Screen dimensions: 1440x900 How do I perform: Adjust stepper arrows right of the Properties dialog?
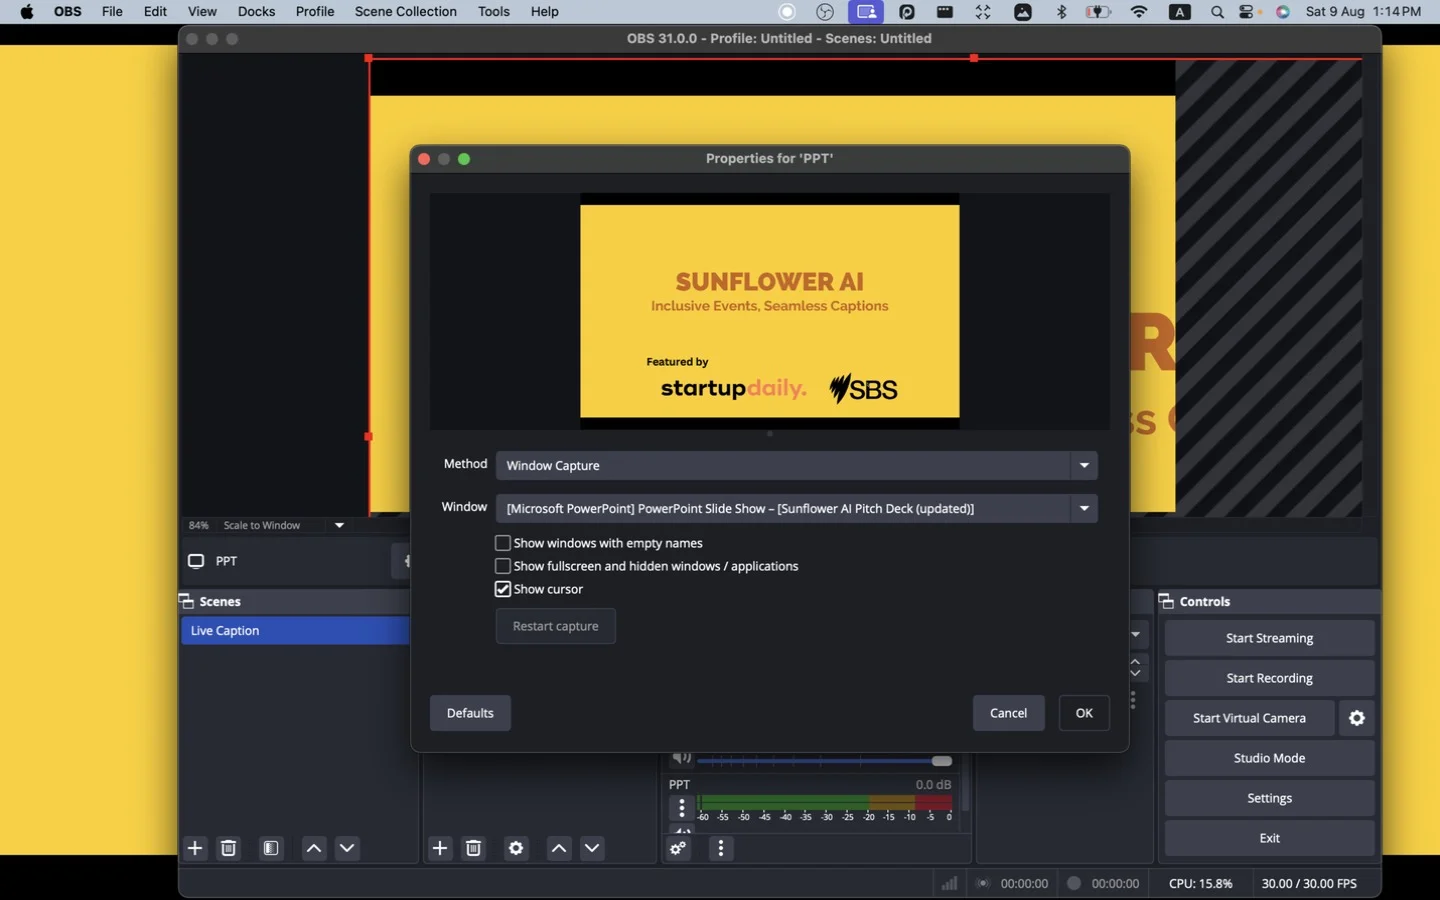tap(1136, 667)
